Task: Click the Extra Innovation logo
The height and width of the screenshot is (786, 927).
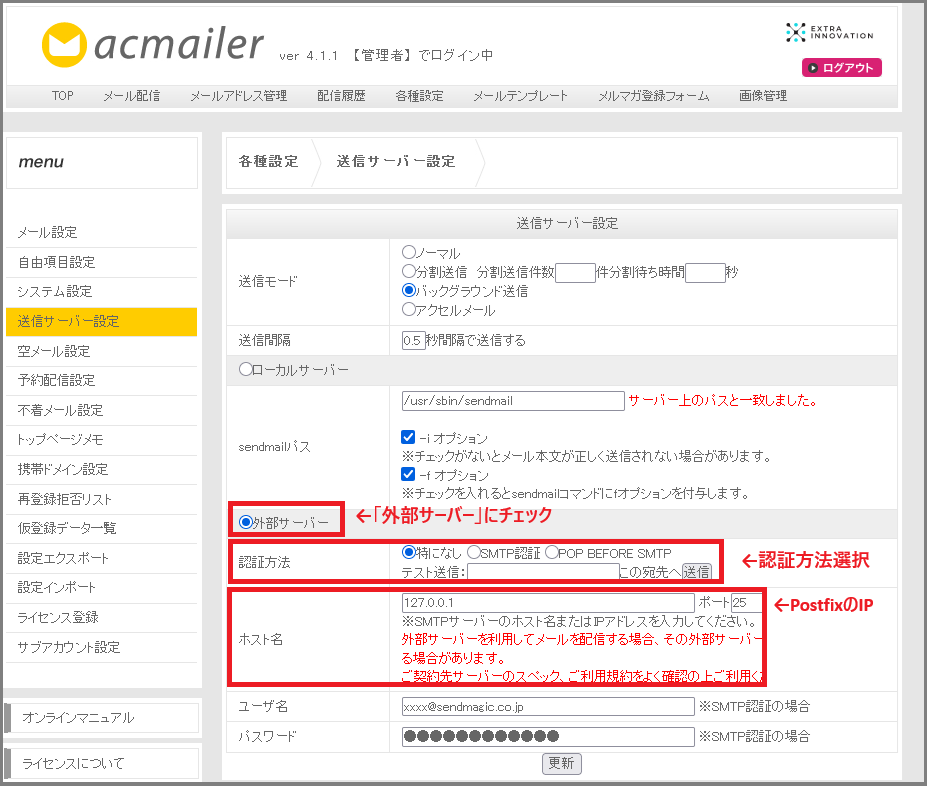Action: [829, 32]
